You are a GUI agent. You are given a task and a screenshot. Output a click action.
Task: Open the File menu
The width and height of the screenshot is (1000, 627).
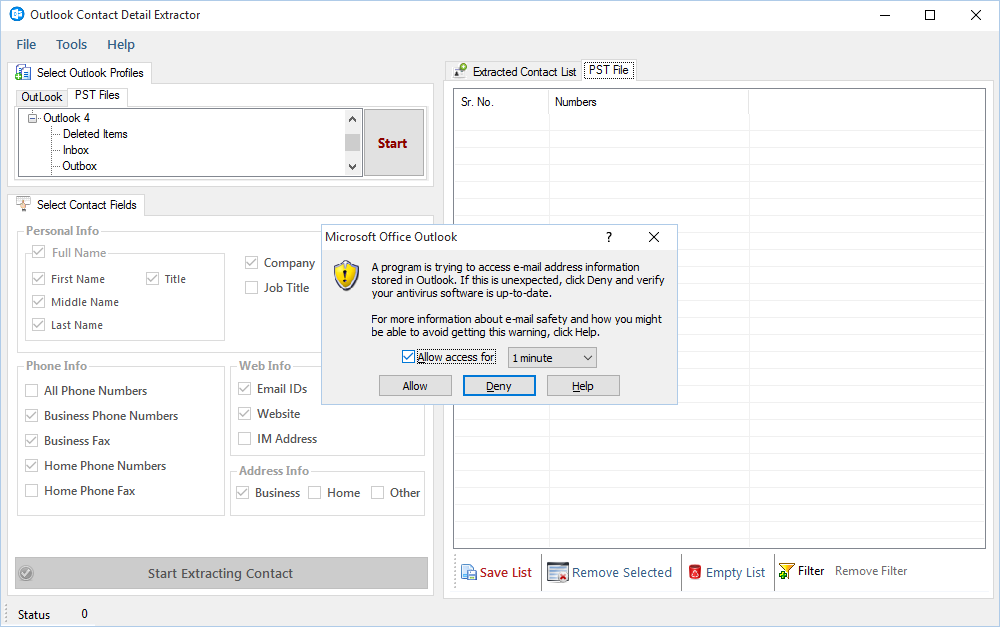[26, 45]
